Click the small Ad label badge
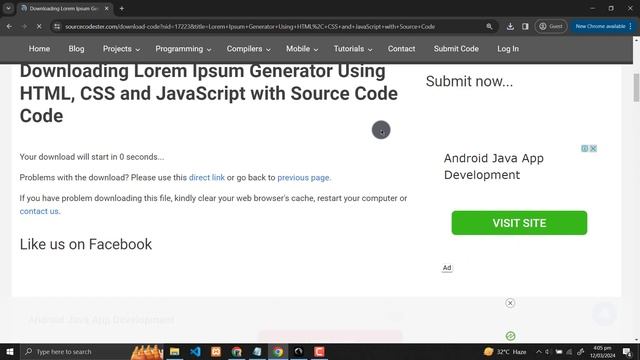 pos(447,268)
